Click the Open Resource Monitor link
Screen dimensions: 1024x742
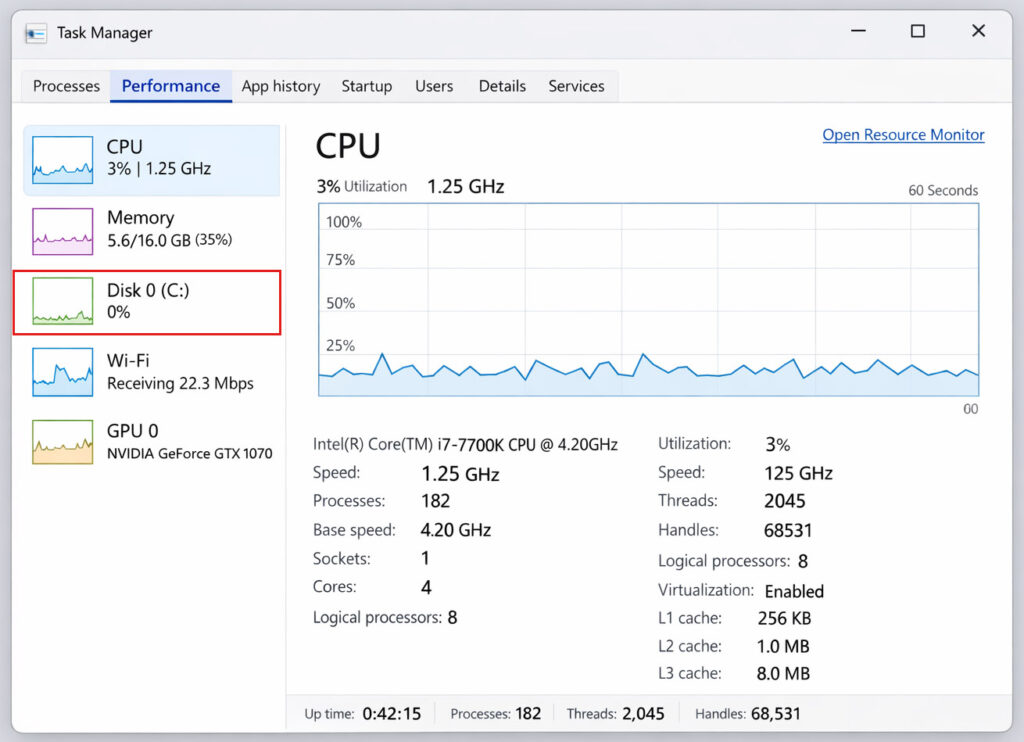pyautogui.click(x=903, y=135)
